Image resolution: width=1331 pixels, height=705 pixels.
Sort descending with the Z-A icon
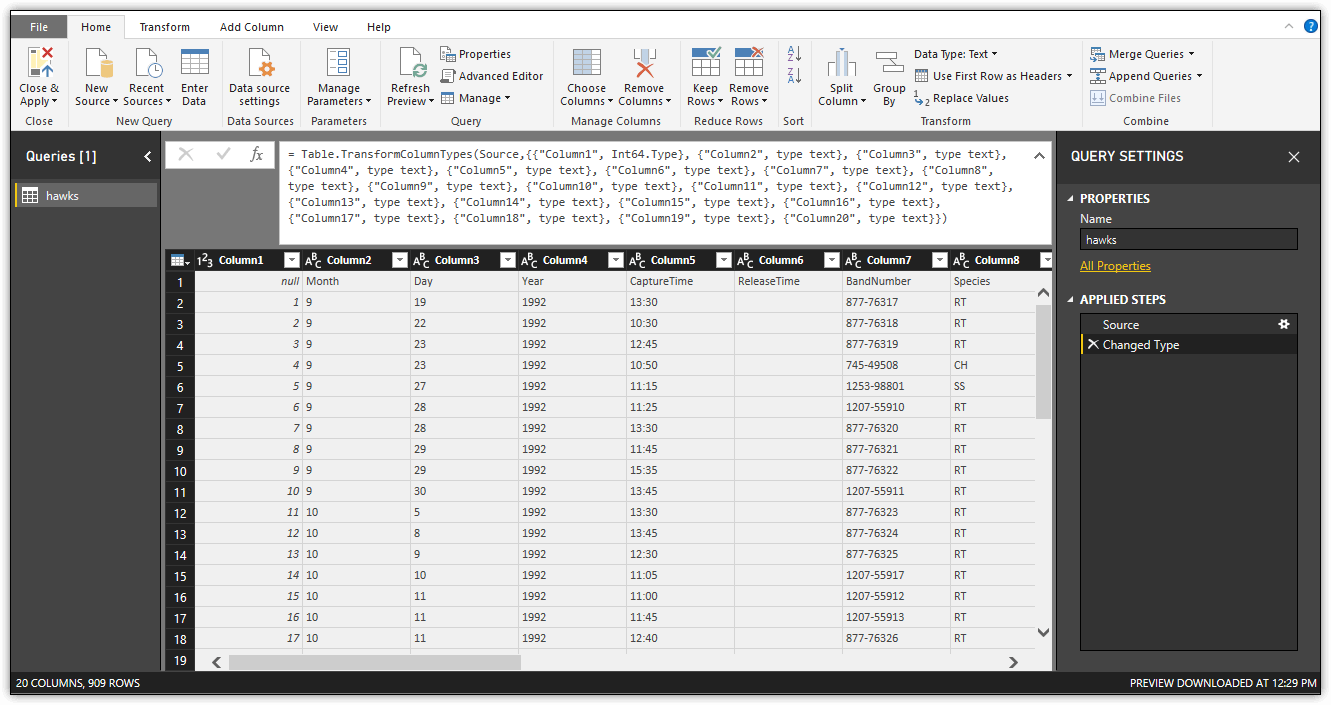click(x=794, y=75)
